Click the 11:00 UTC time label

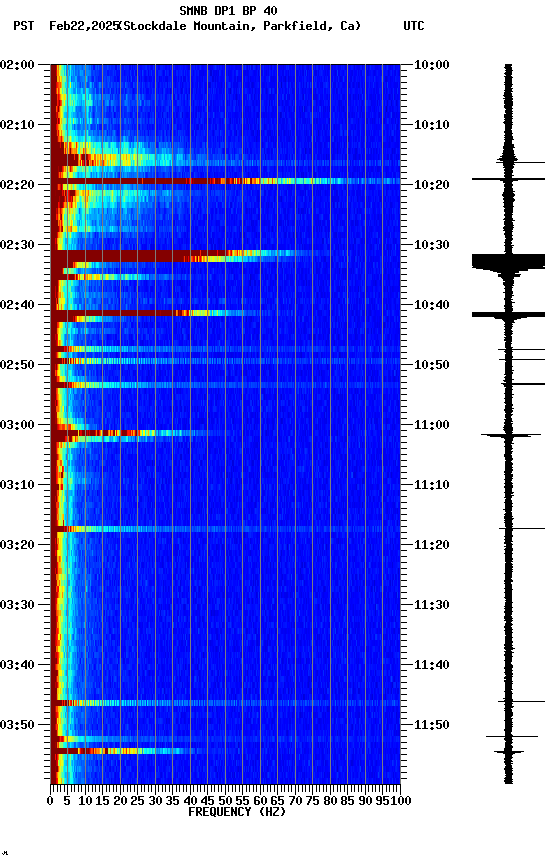click(432, 425)
